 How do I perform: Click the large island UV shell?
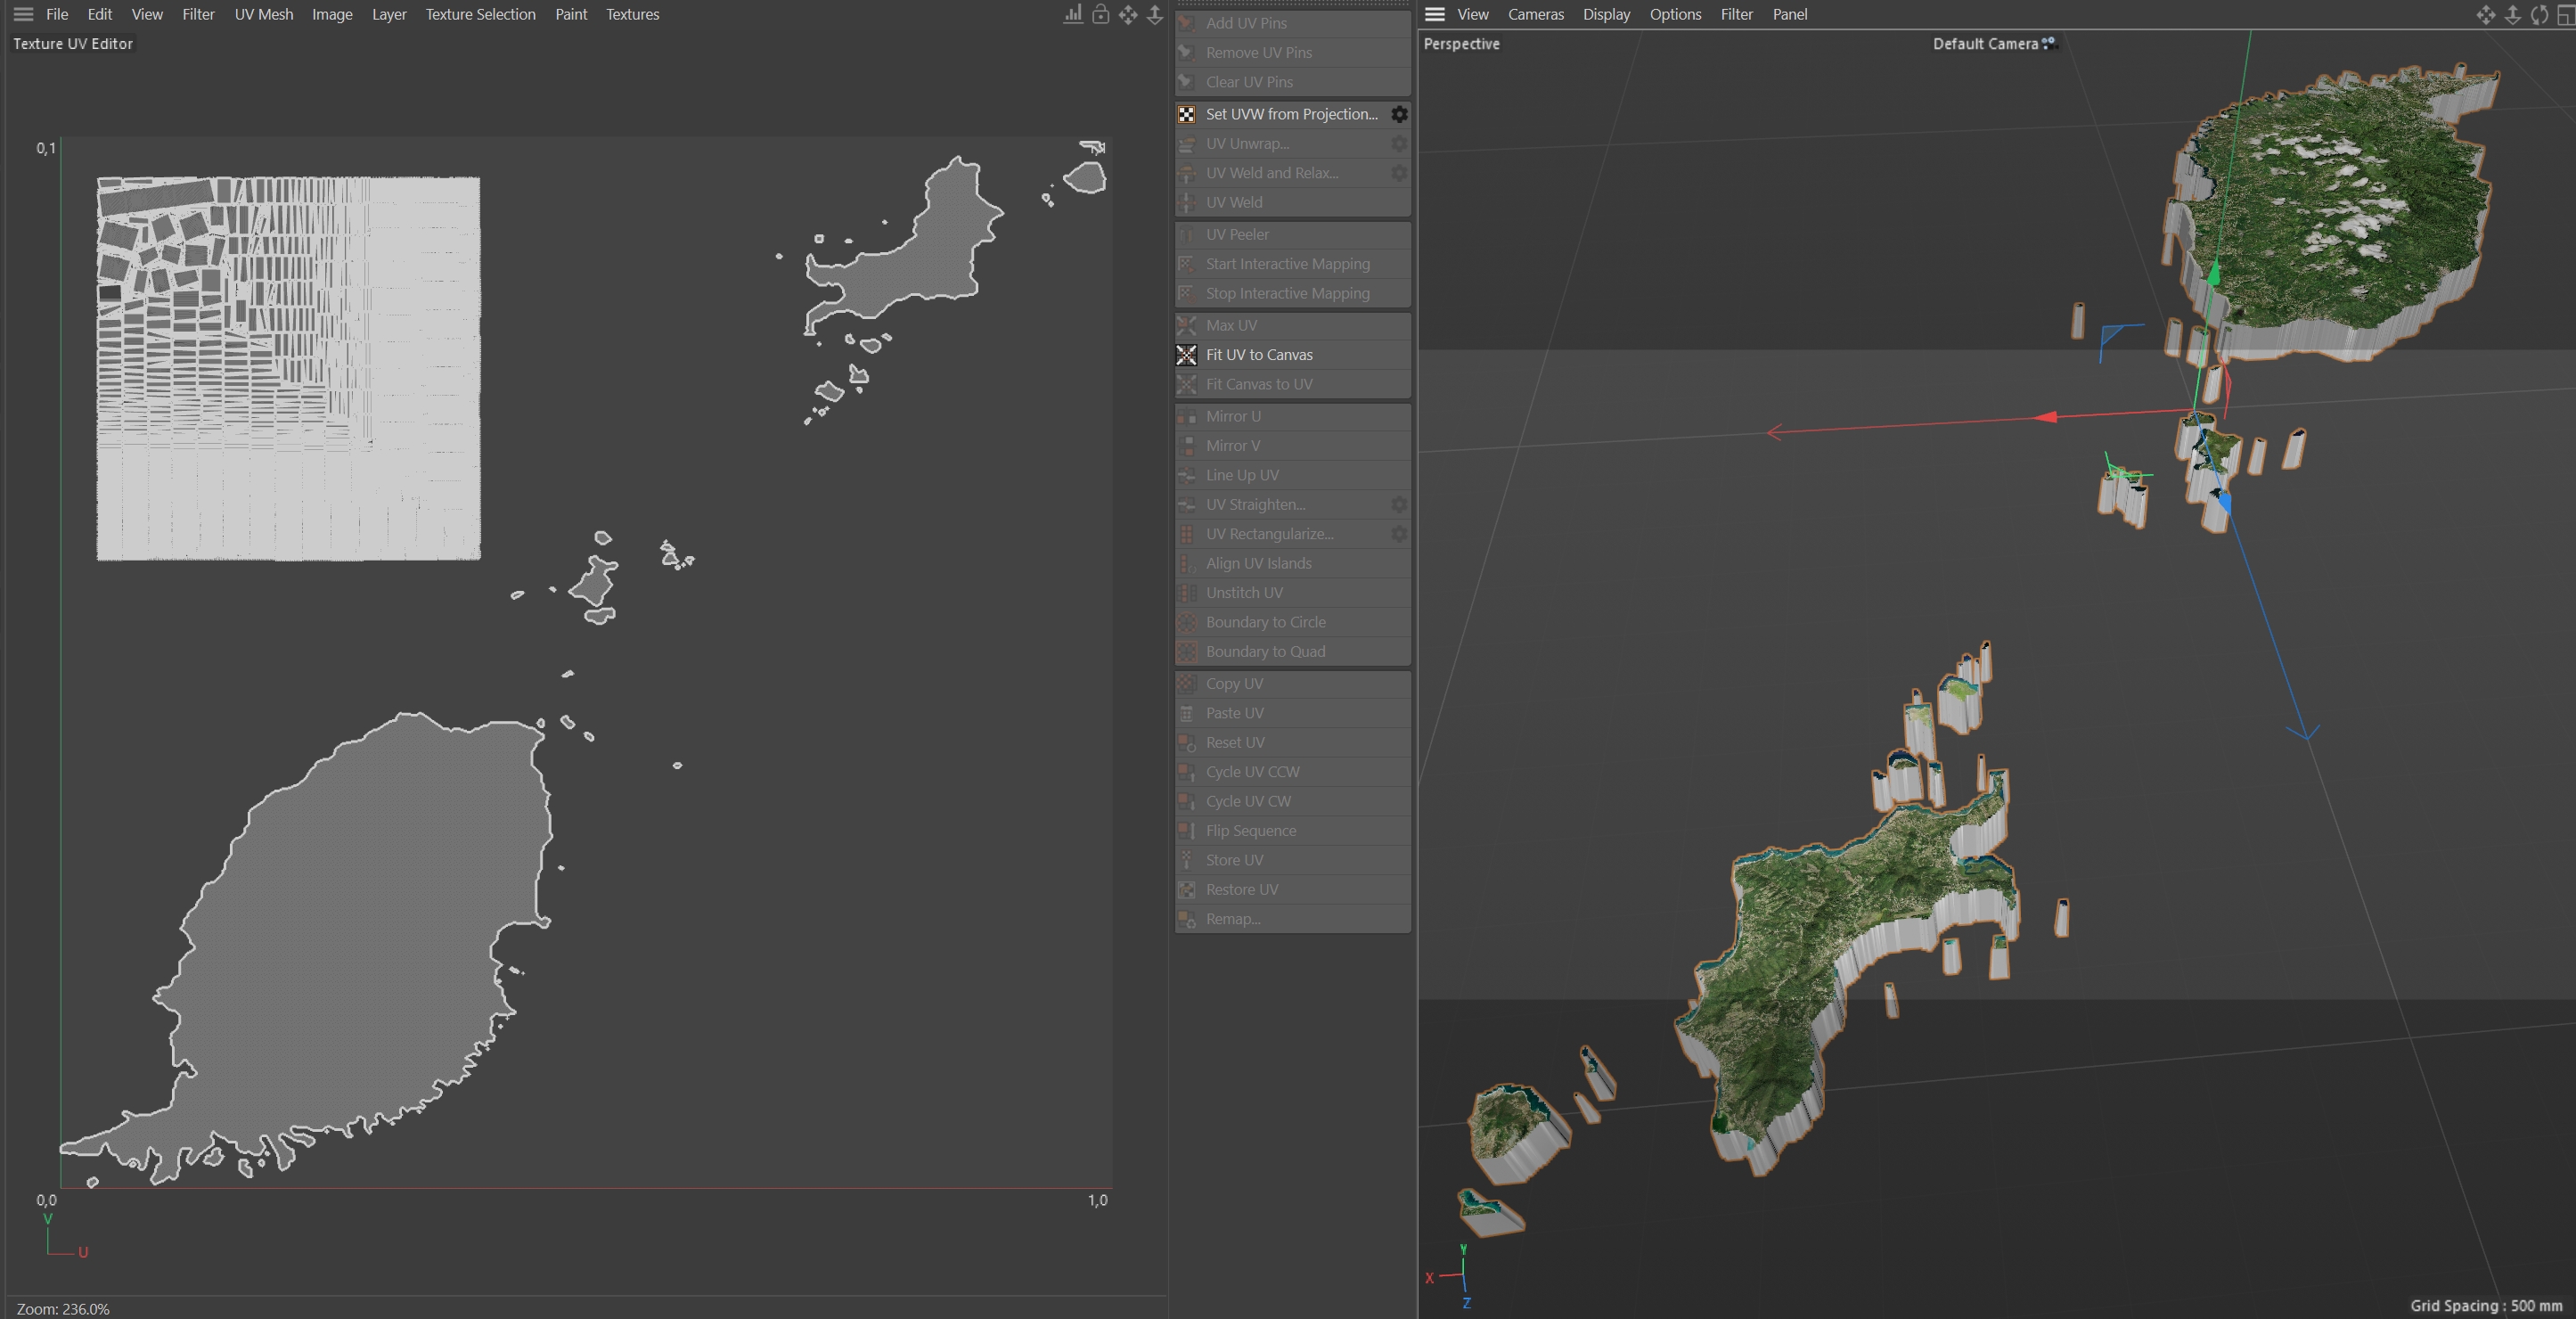coord(370,930)
